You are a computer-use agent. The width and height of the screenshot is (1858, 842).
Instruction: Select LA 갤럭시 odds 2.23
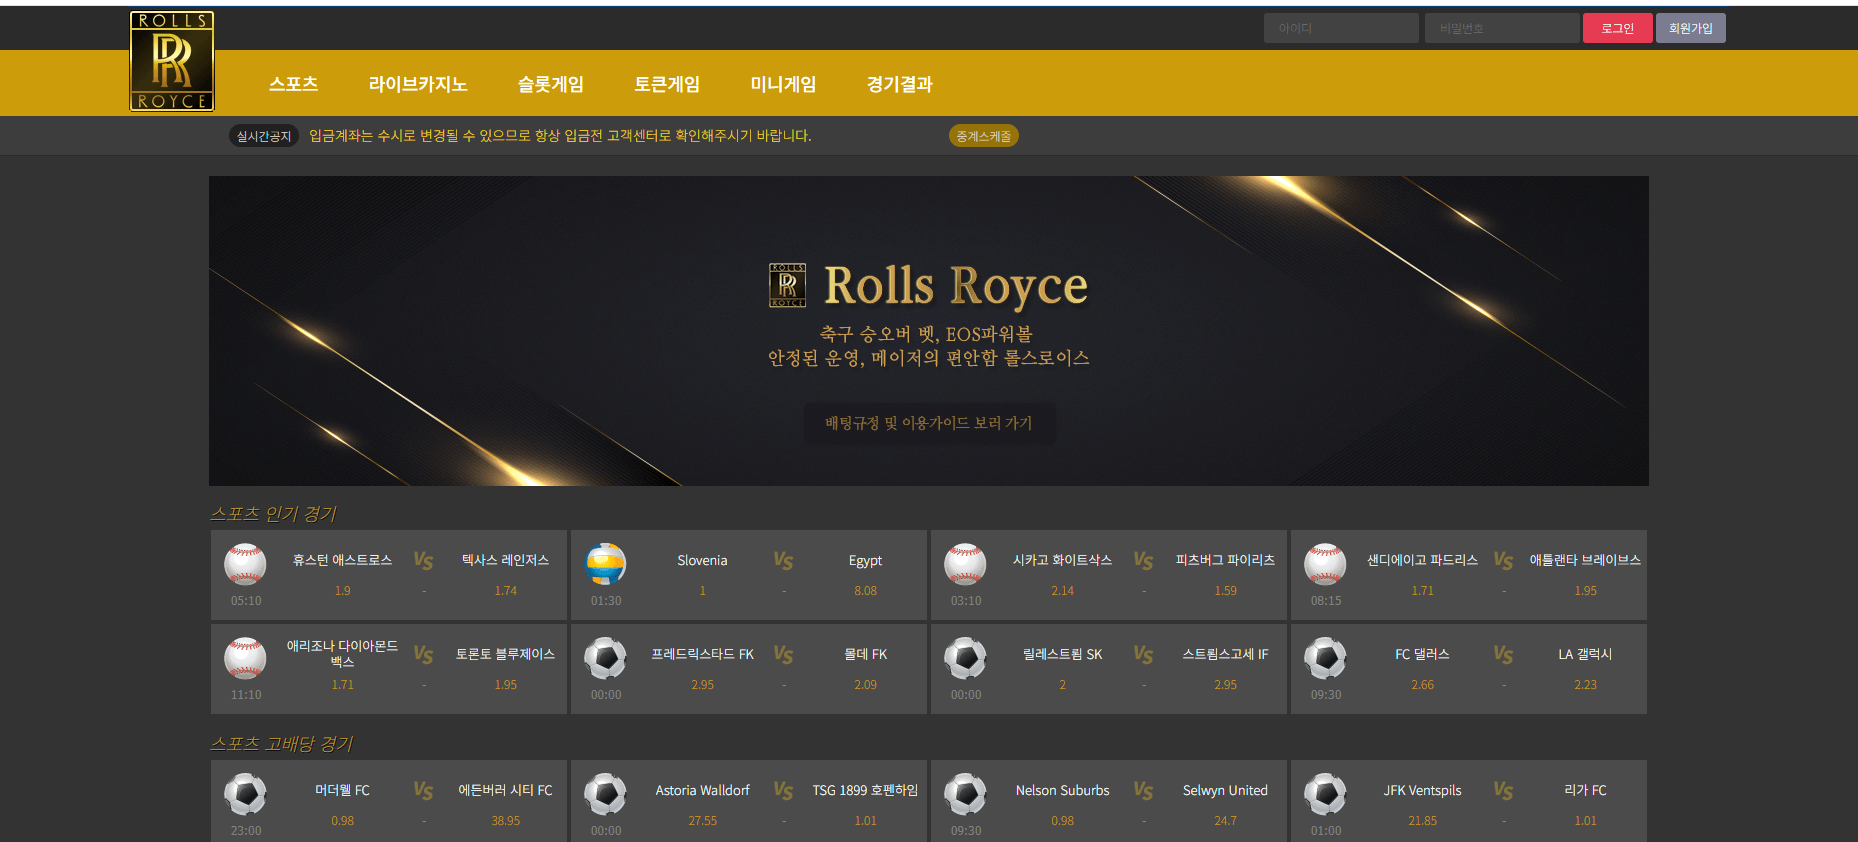pyautogui.click(x=1585, y=685)
